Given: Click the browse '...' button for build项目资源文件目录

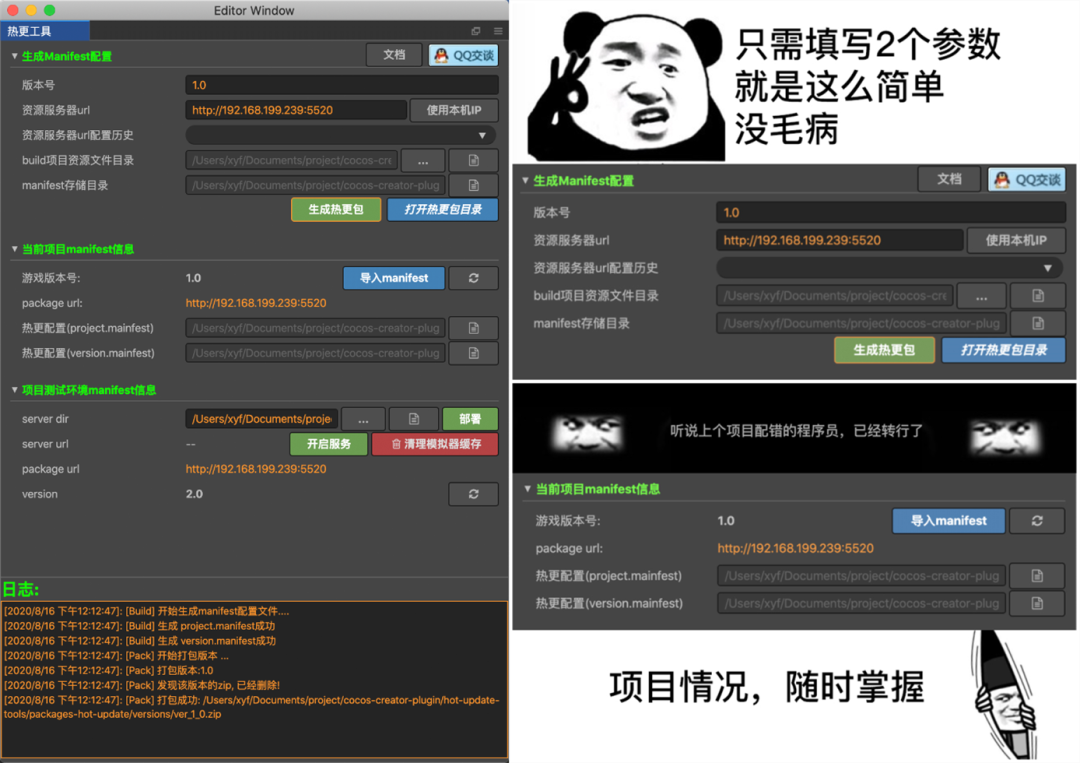Looking at the screenshot, I should (x=423, y=160).
